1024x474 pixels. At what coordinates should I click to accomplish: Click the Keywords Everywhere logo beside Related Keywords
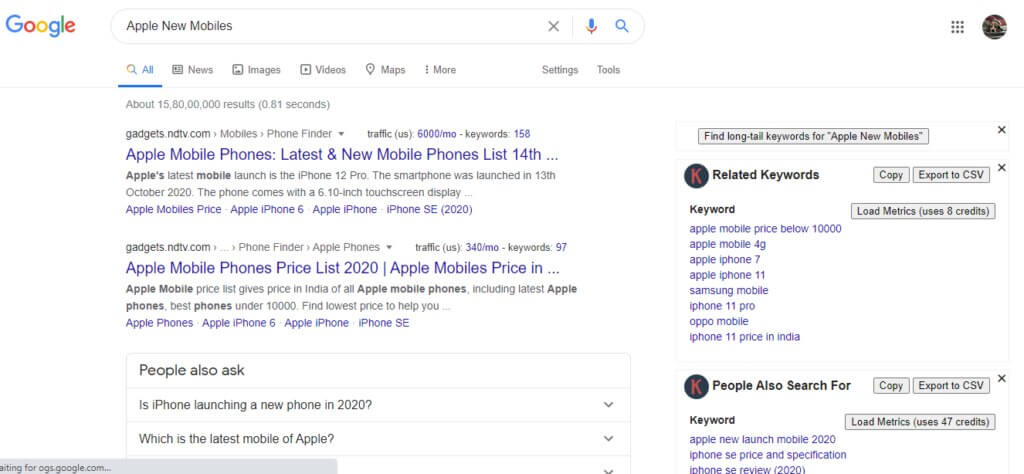point(696,176)
